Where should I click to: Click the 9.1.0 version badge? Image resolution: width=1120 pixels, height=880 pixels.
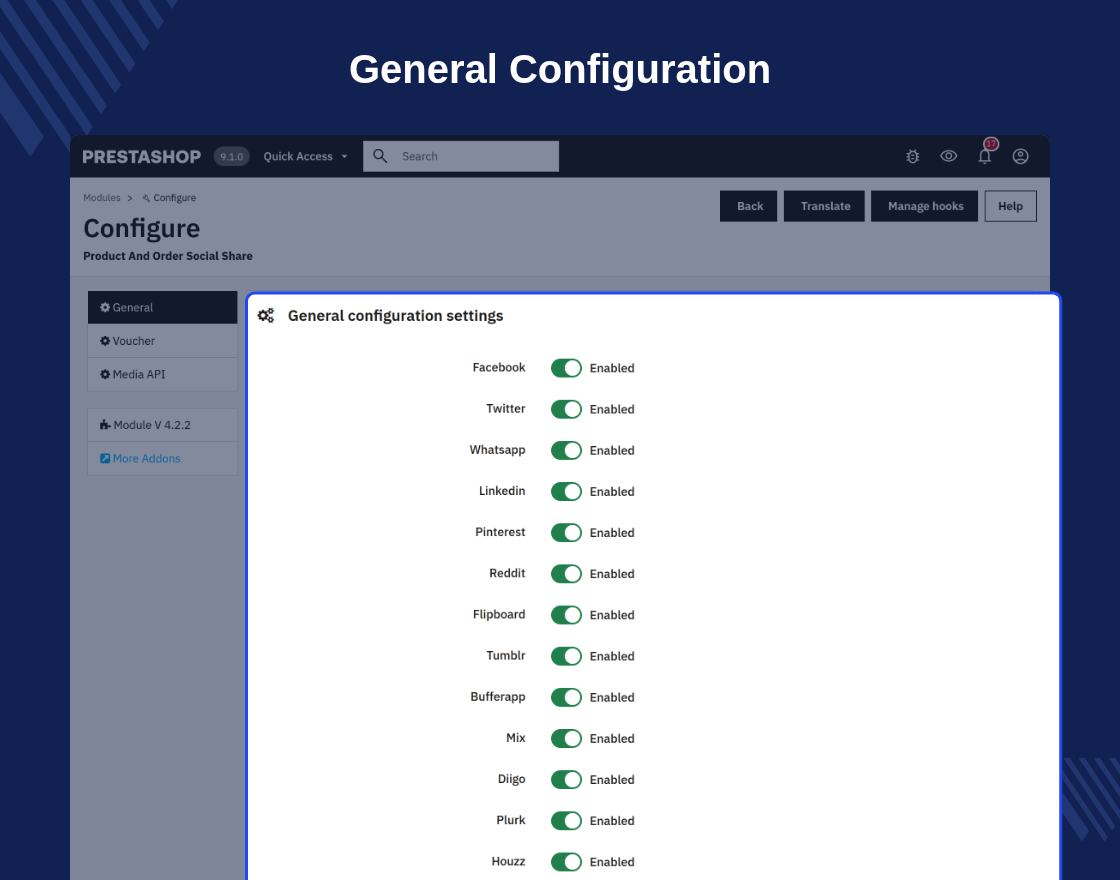pyautogui.click(x=231, y=156)
